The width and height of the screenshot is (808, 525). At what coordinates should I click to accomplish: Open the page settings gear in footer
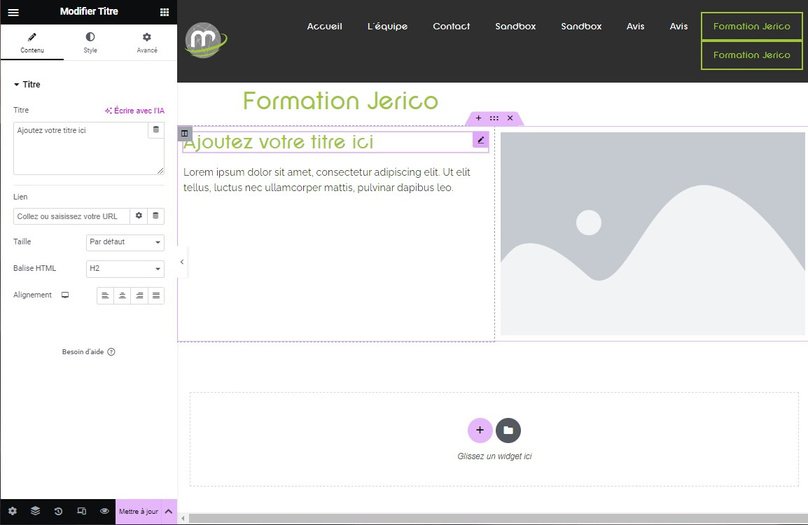pos(12,511)
